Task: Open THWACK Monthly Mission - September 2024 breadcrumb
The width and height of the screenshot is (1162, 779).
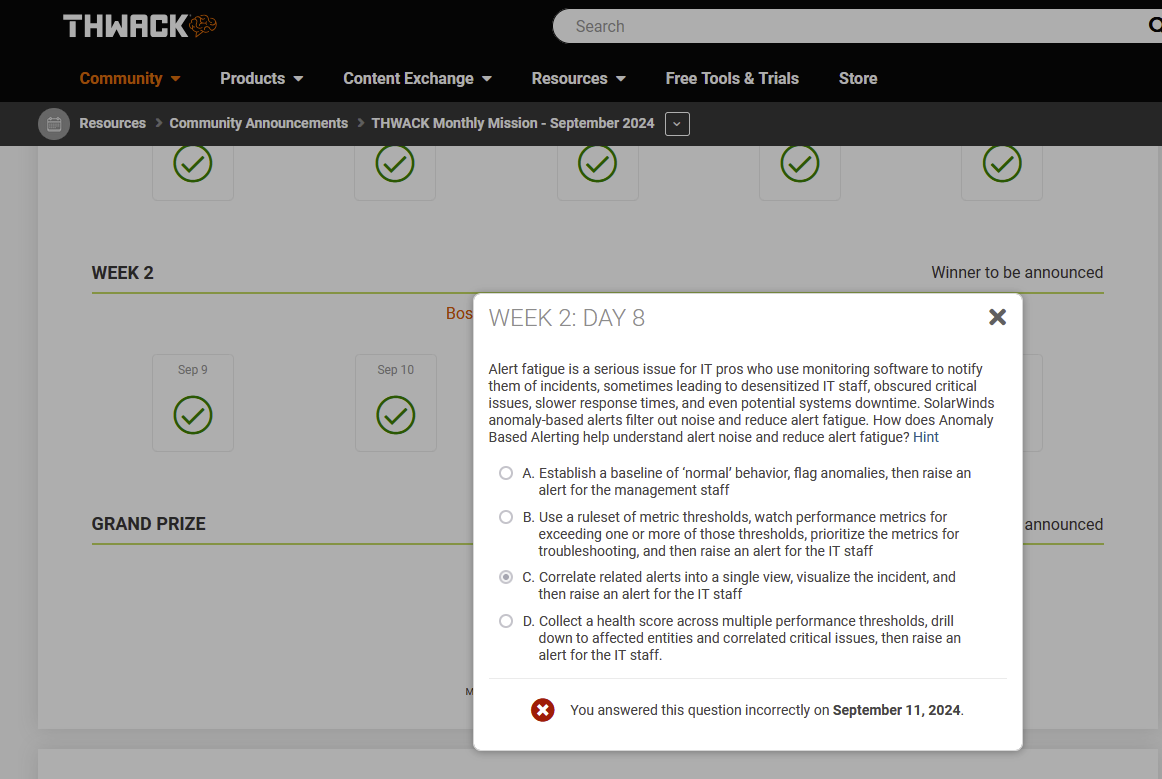Action: [x=513, y=123]
